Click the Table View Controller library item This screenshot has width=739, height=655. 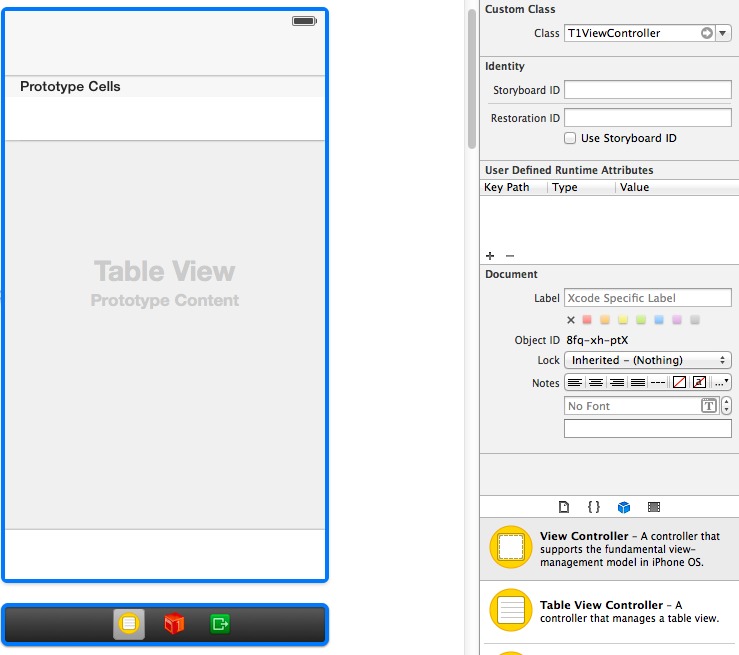click(609, 611)
